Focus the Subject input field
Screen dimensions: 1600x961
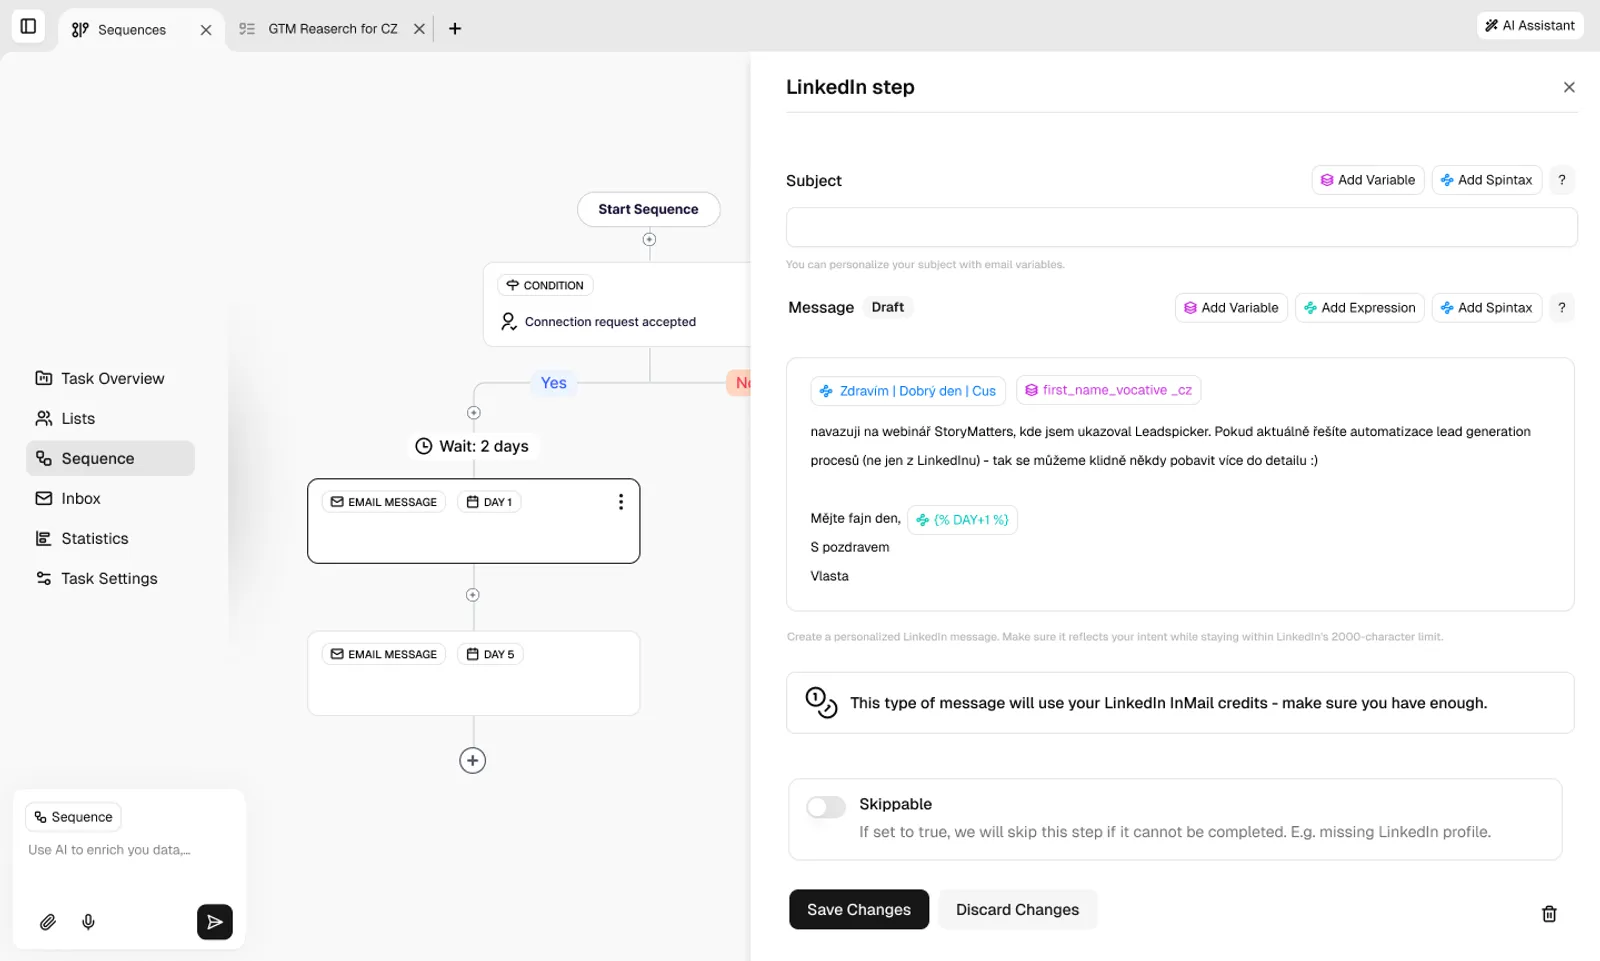(1181, 227)
